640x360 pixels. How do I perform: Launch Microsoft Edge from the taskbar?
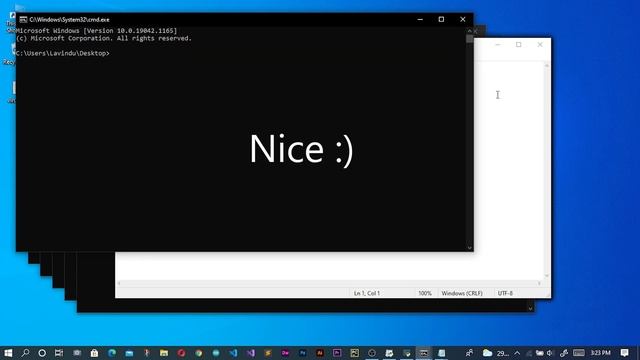click(x=112, y=353)
